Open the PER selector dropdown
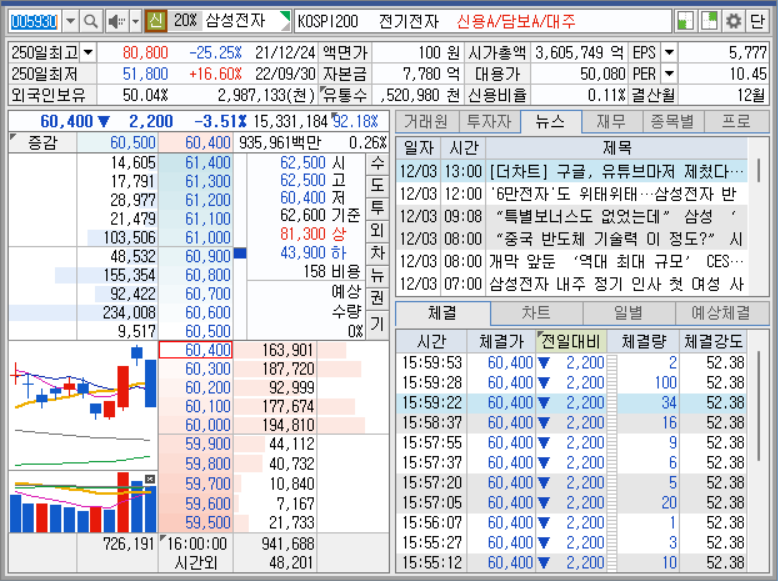778x581 pixels. coord(669,74)
